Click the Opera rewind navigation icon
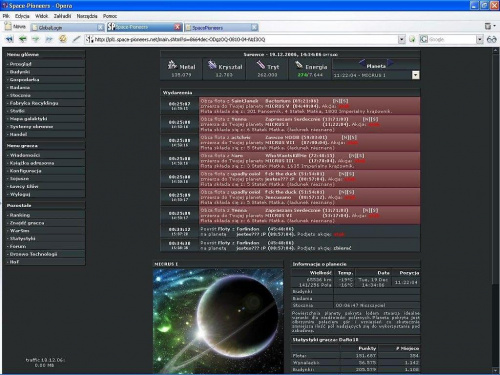This screenshot has width=500, height=375. click(9, 39)
